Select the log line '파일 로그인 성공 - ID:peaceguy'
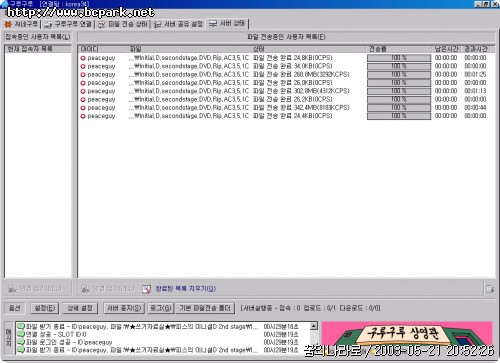Viewport: 500px width, 363px height. 69,342
